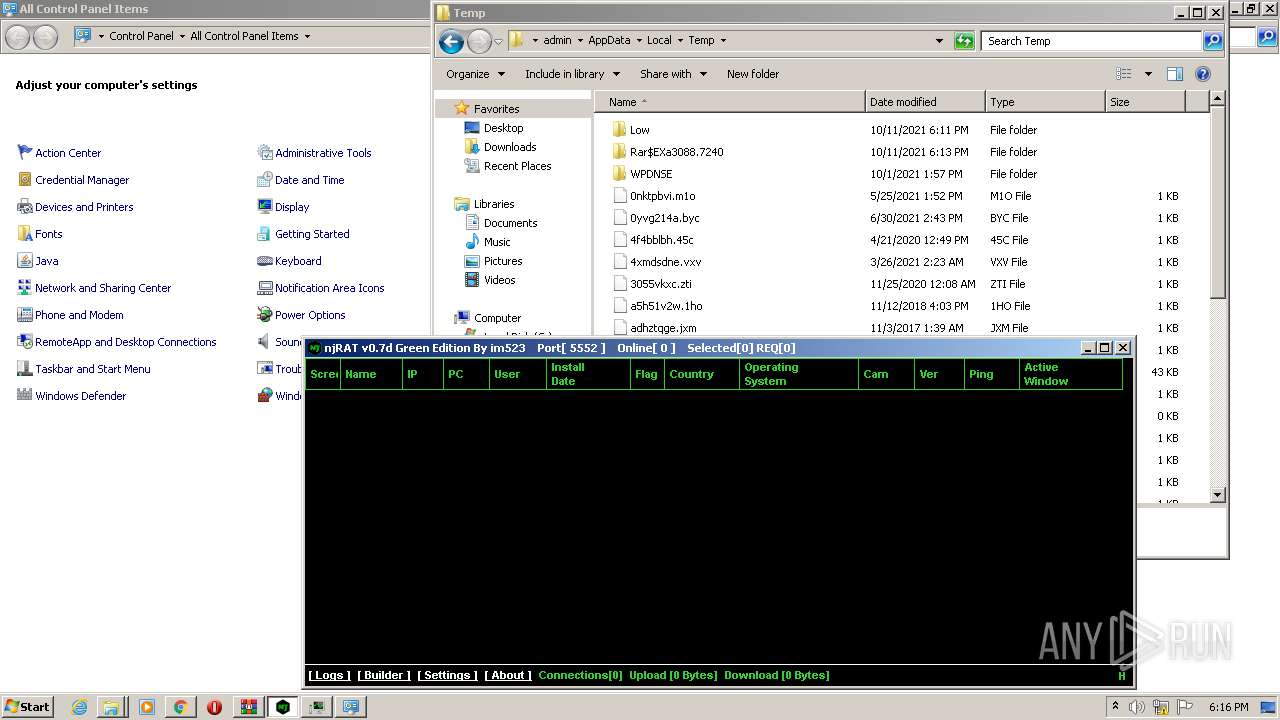
Task: Sort files by the Size column
Action: pyautogui.click(x=1145, y=102)
